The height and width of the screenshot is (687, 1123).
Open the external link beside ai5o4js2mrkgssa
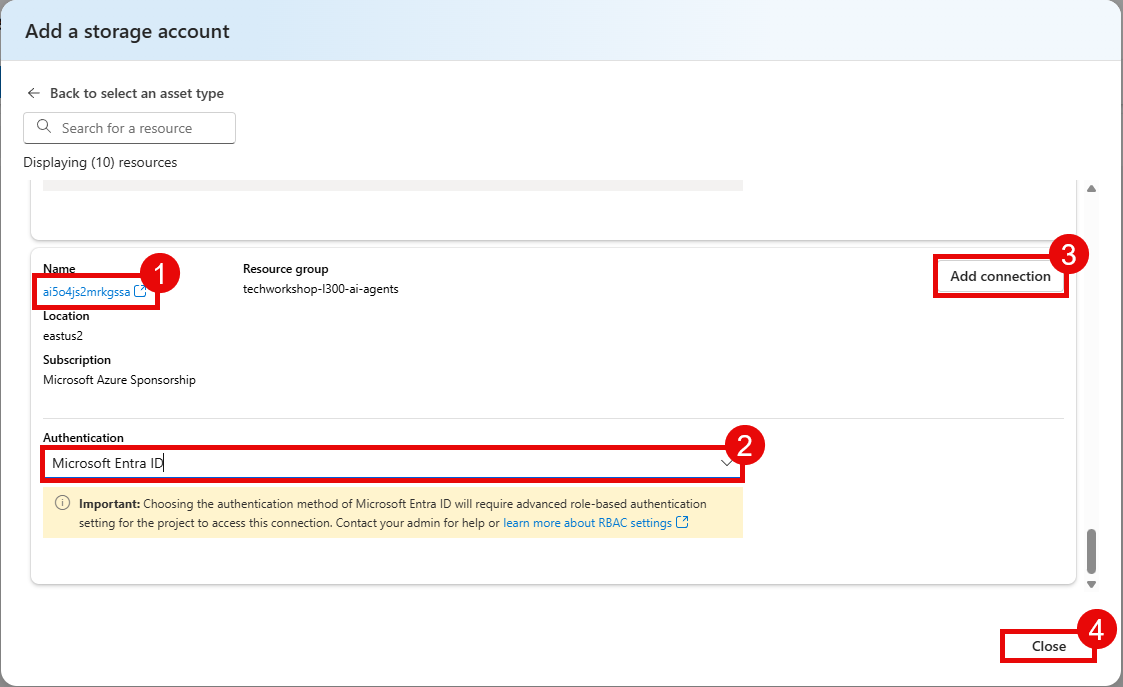[x=140, y=291]
